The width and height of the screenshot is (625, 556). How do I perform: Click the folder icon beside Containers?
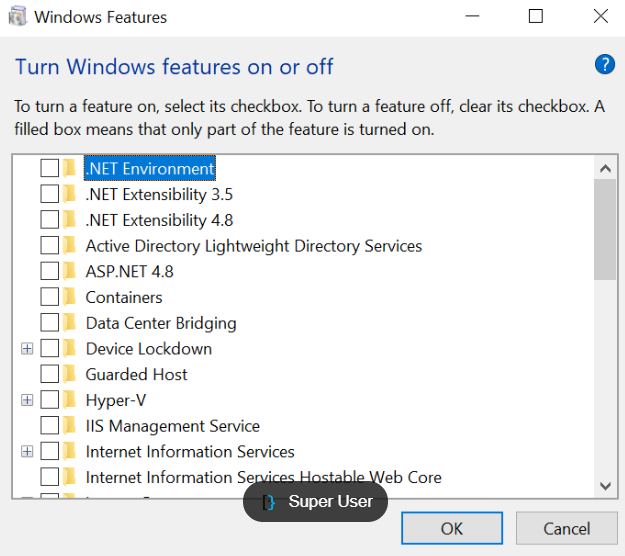[x=70, y=297]
